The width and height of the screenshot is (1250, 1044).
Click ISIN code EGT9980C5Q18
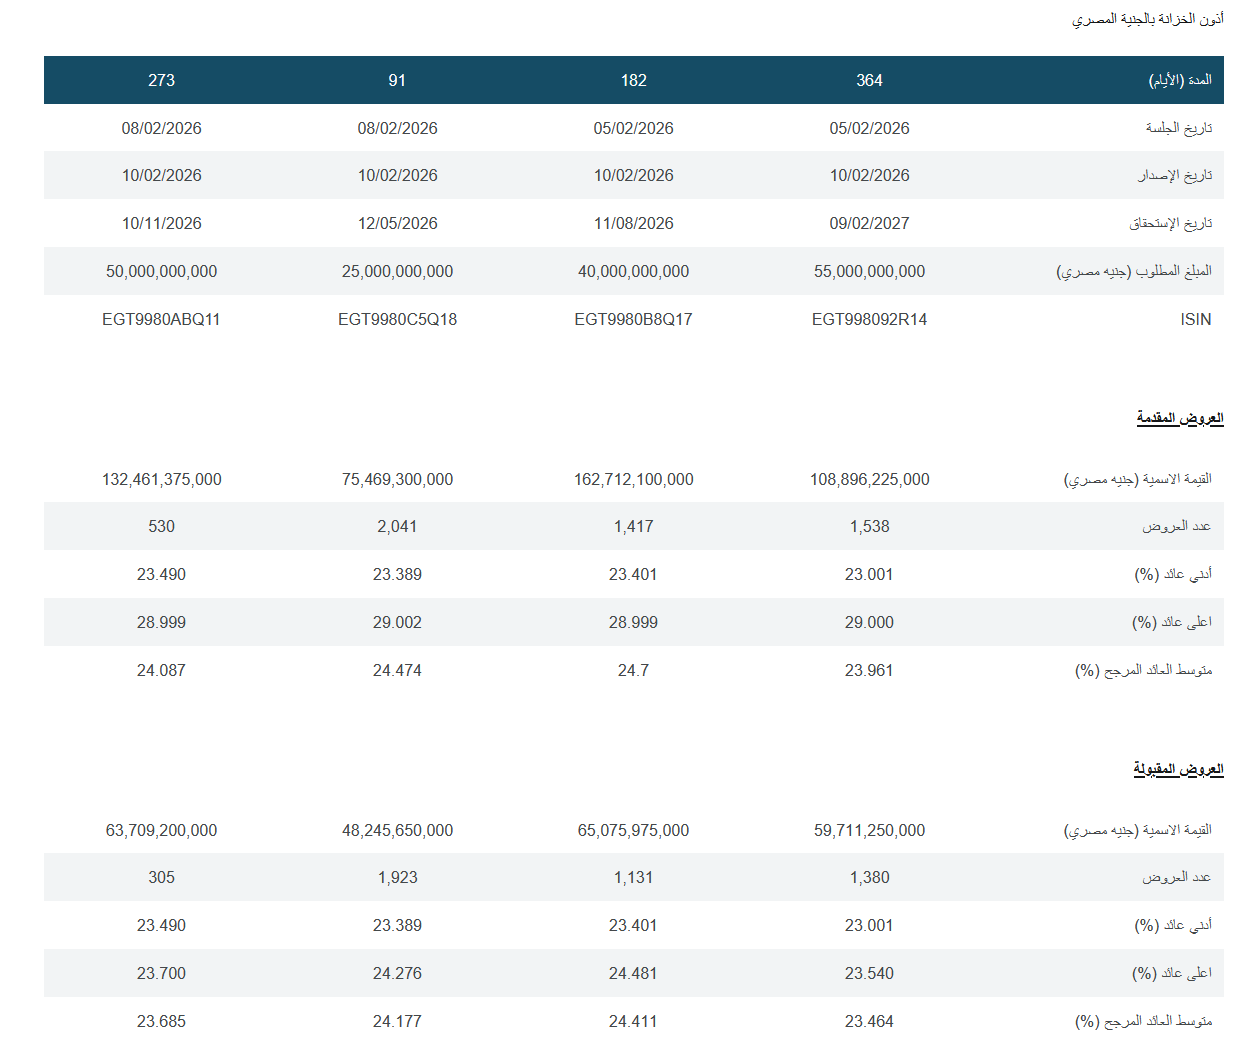point(397,319)
